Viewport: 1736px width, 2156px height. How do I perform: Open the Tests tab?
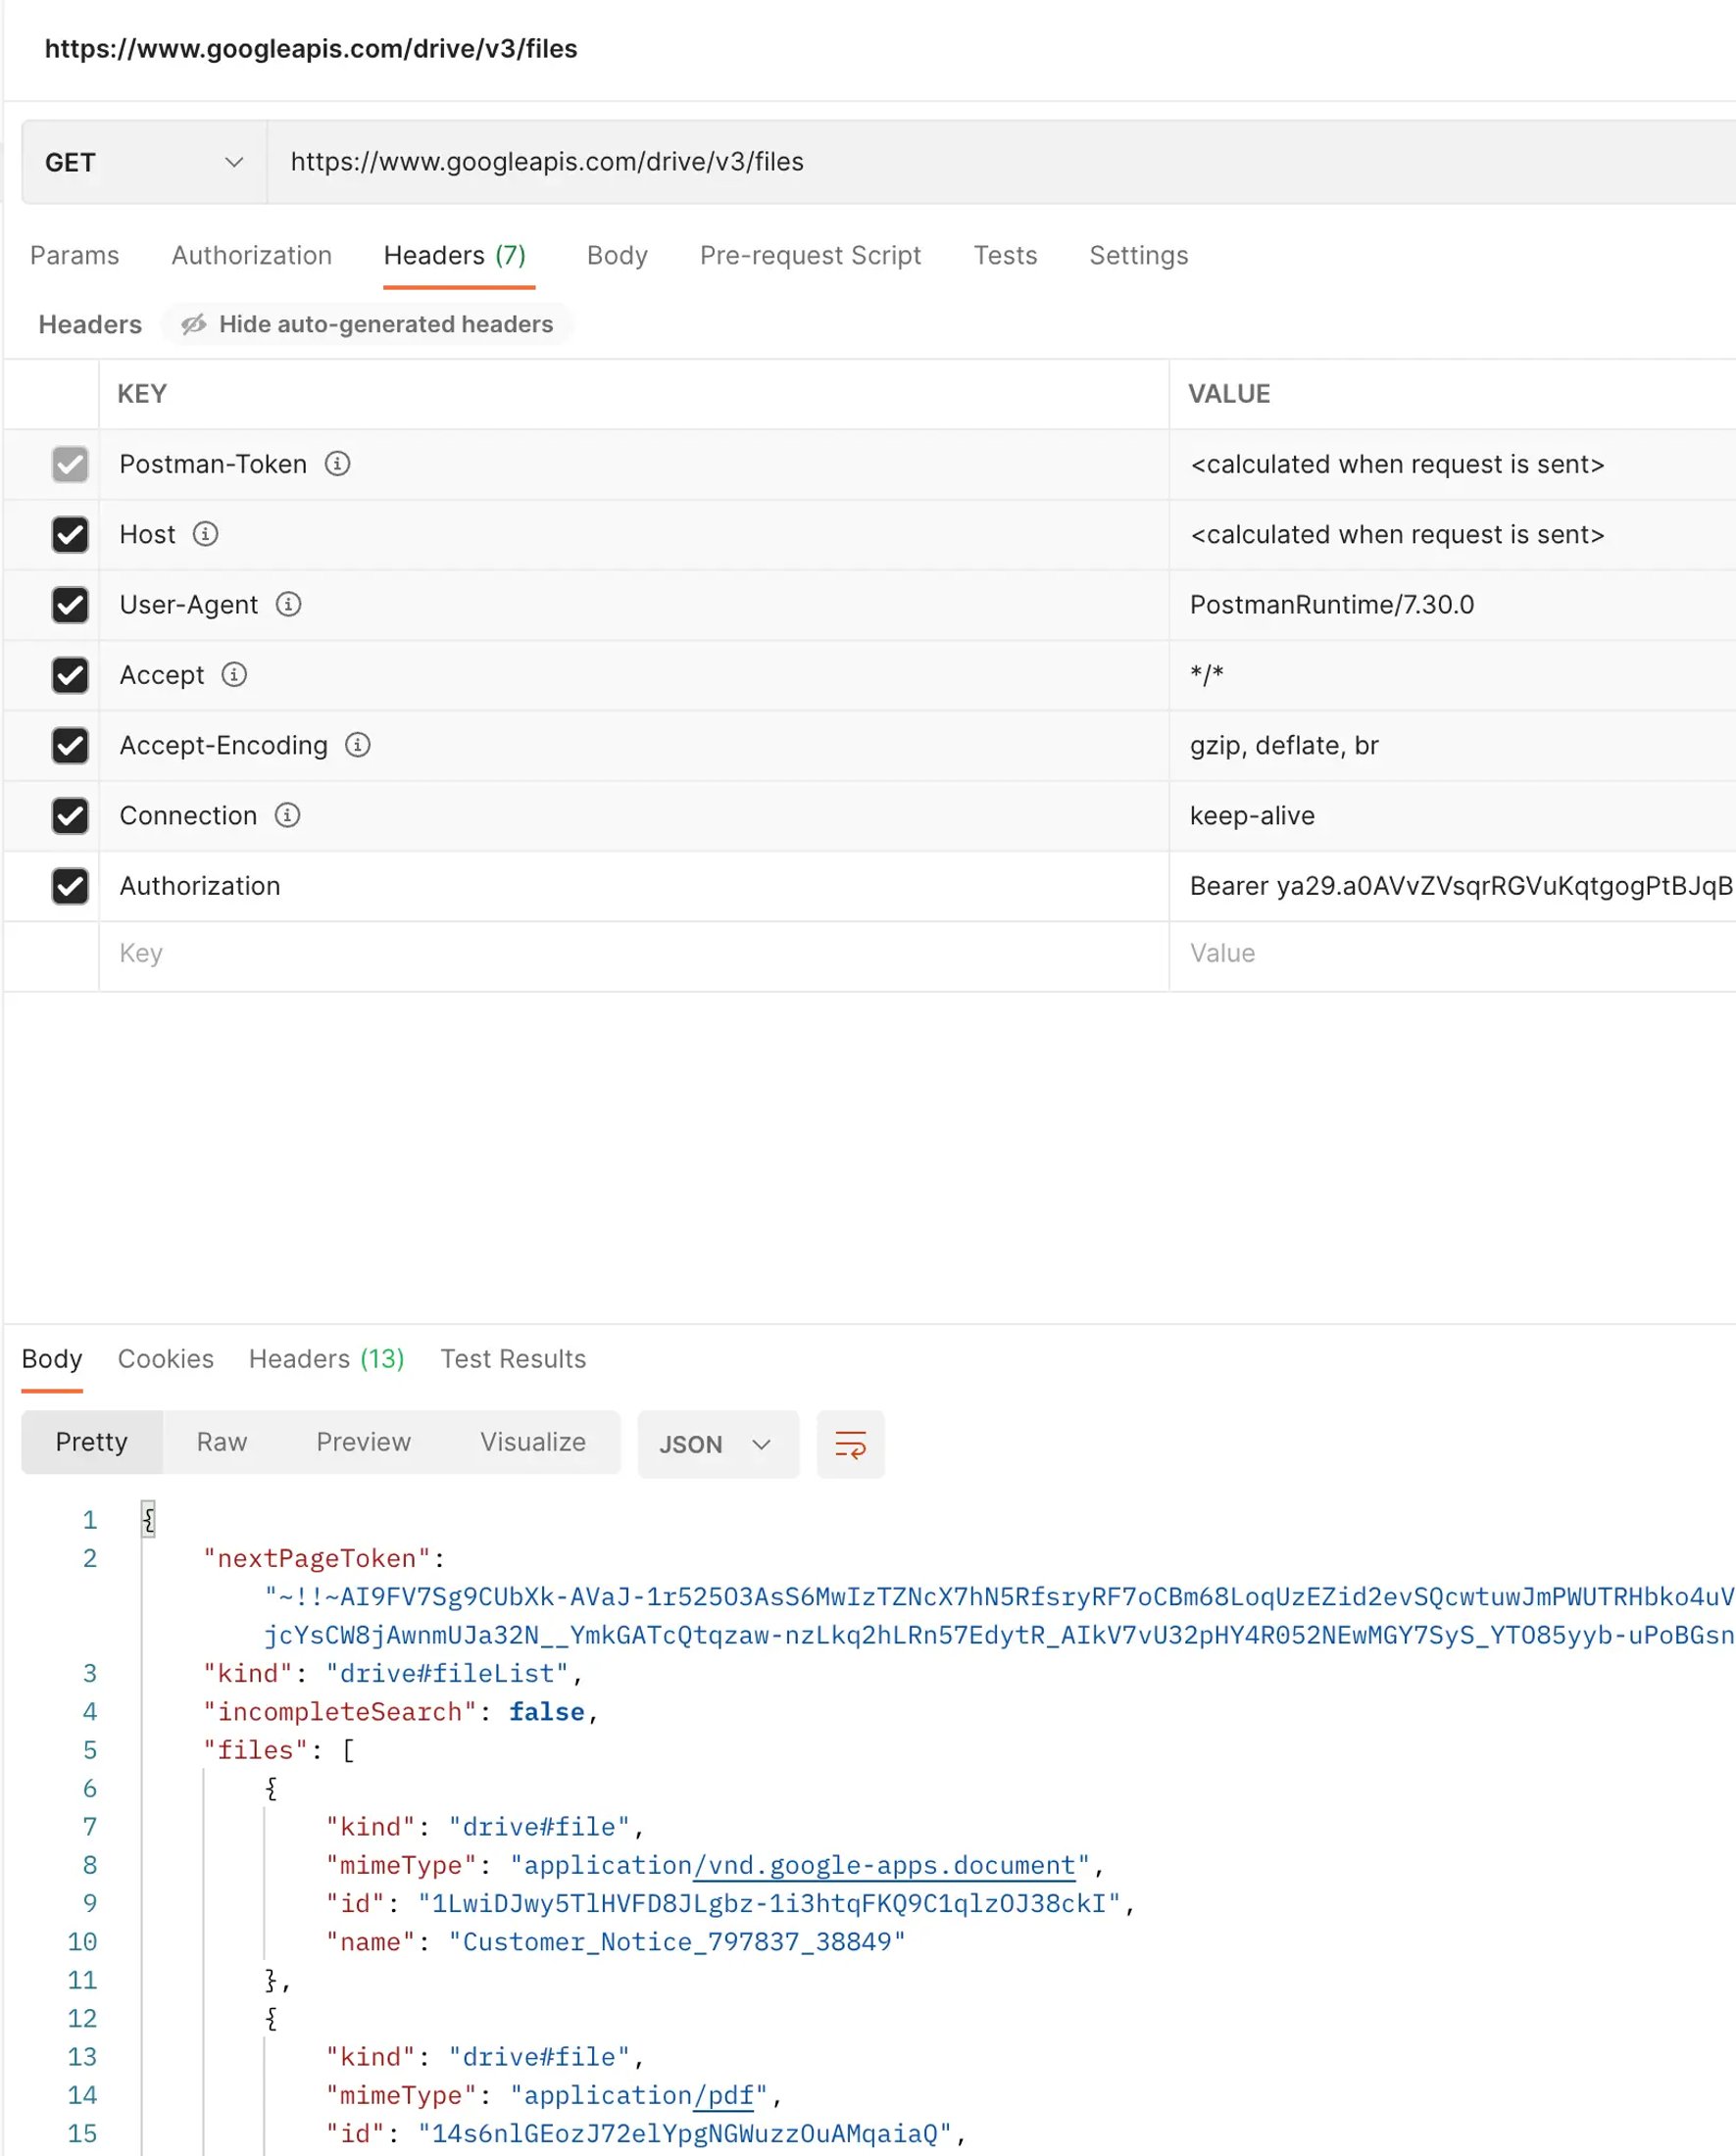pos(1005,255)
